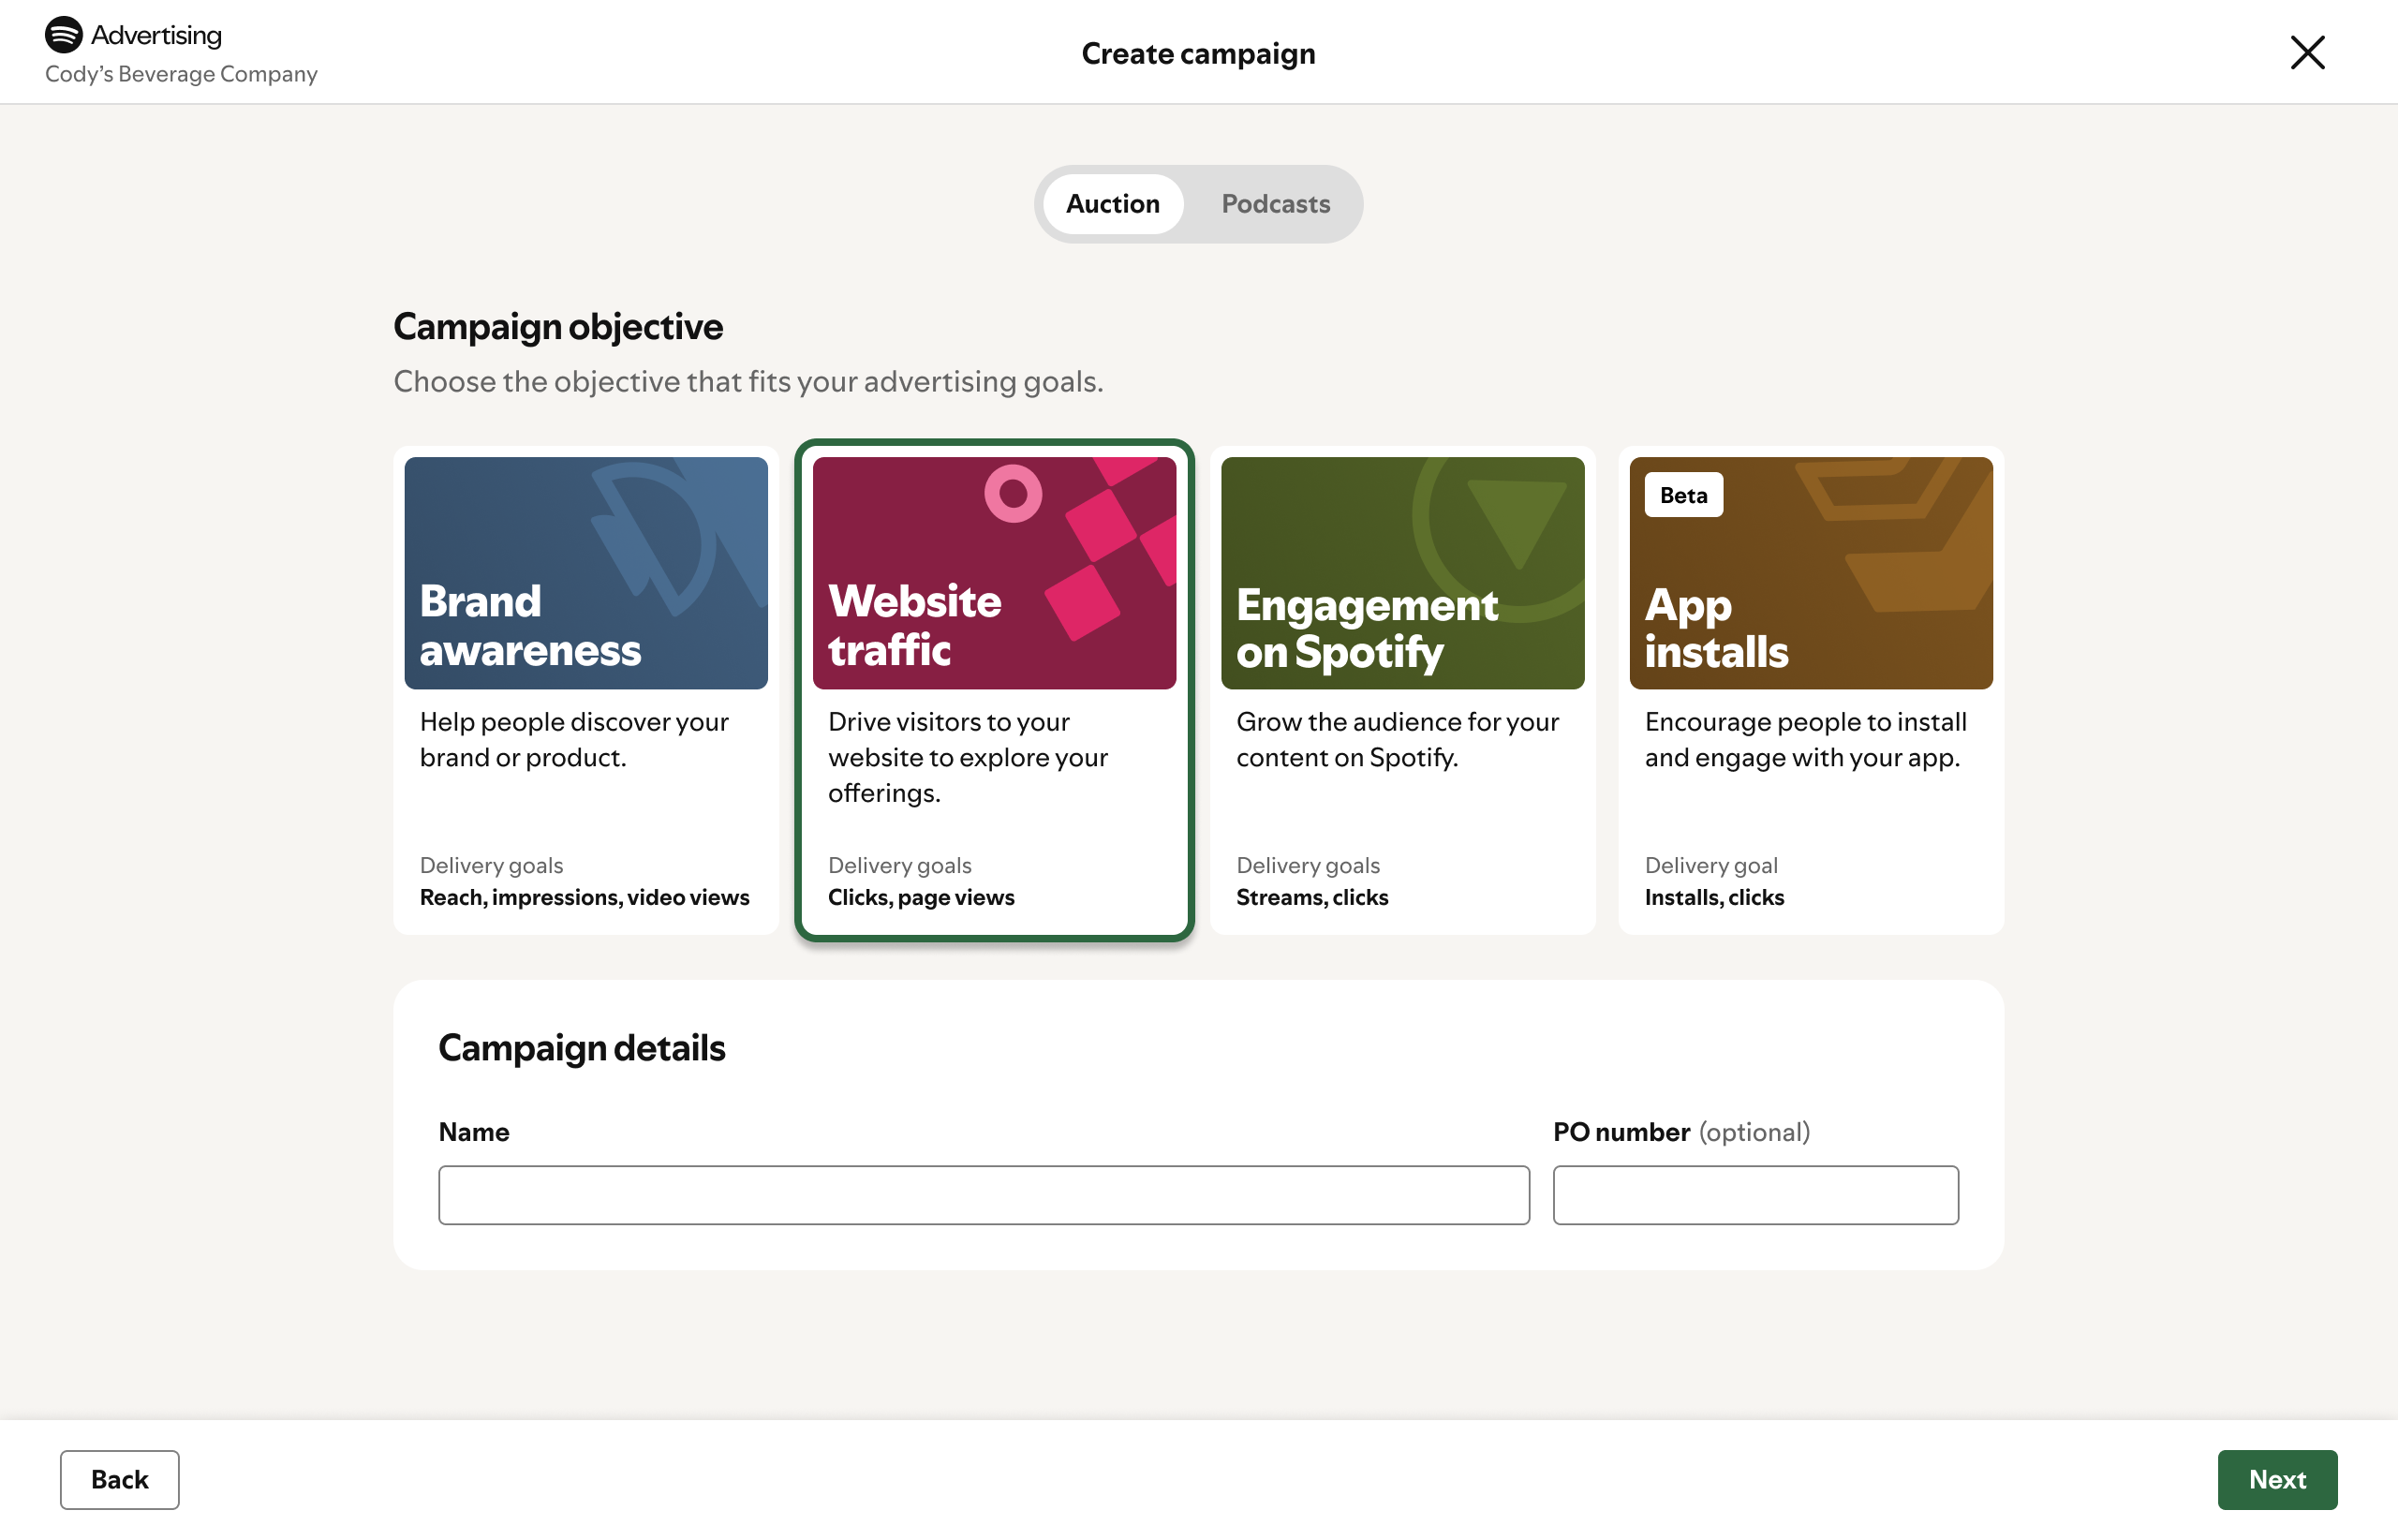This screenshot has width=2398, height=1540.
Task: Click the 'Streams, clicks' delivery goals text
Action: 1312,897
